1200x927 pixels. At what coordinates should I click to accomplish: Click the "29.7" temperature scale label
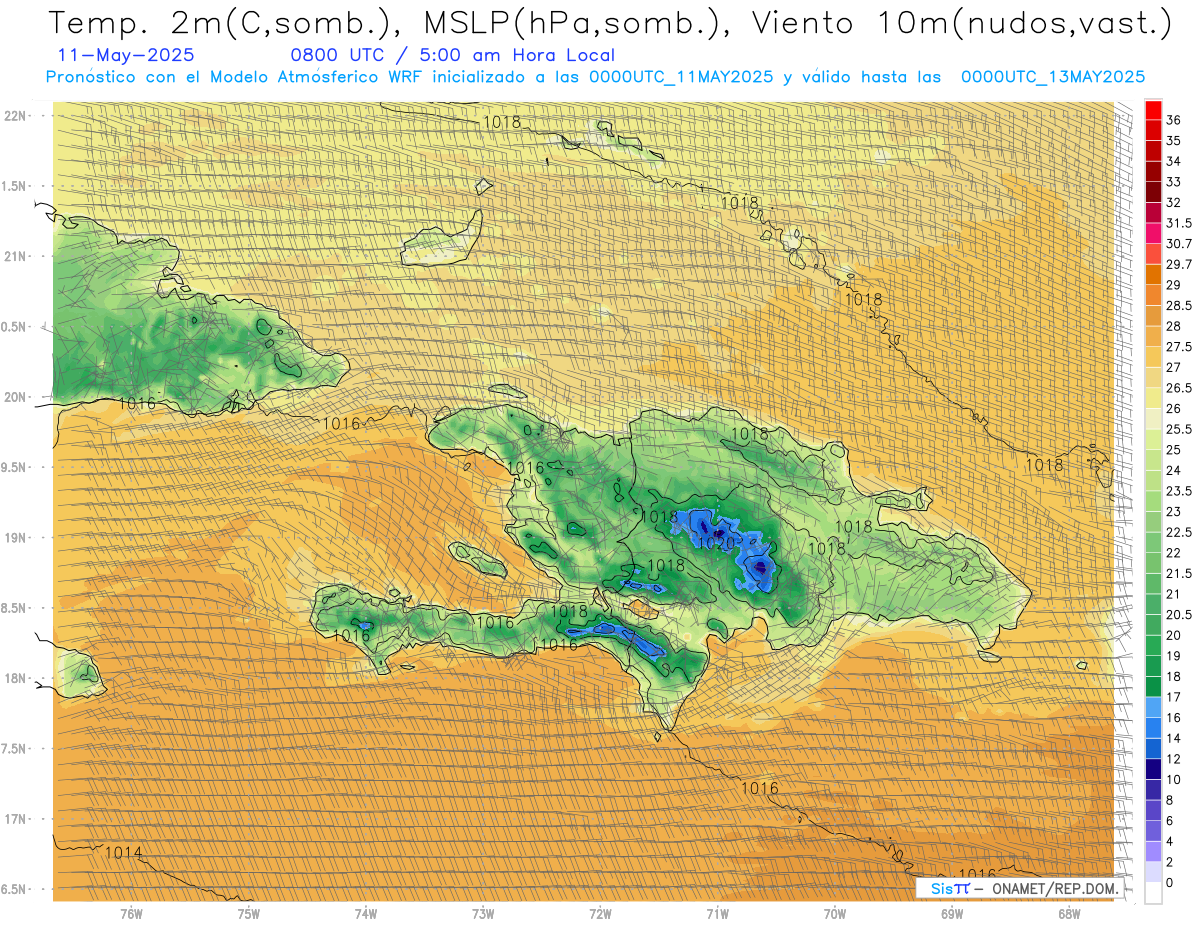point(1179,264)
